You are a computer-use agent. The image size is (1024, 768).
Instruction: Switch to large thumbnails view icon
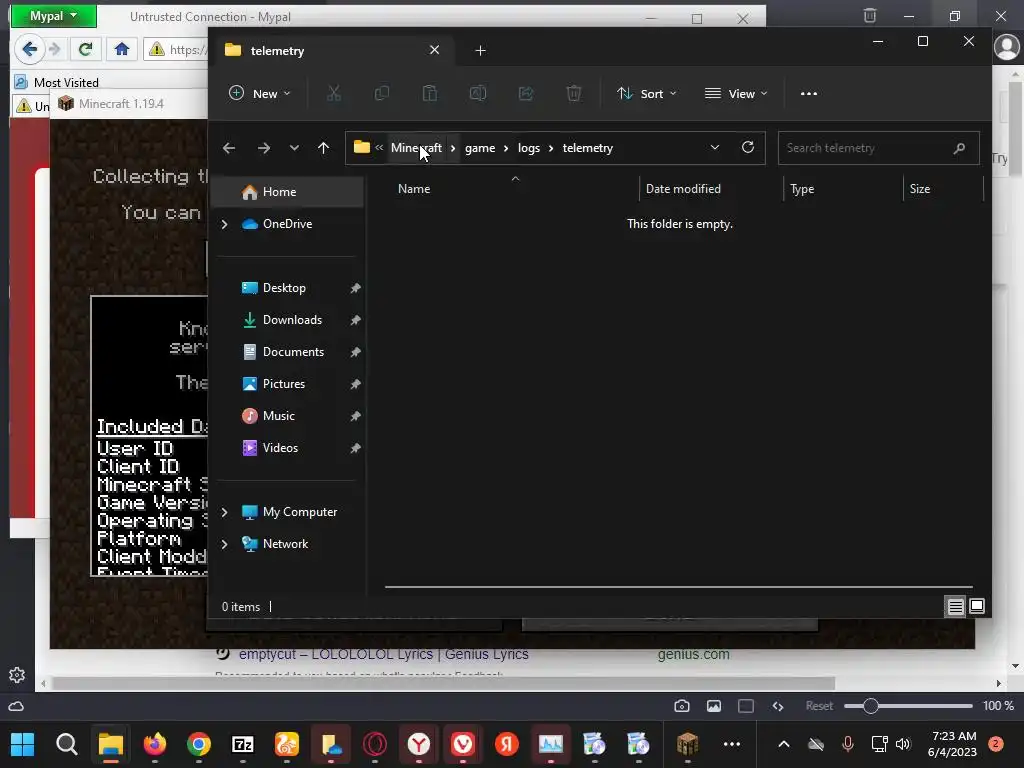point(977,607)
